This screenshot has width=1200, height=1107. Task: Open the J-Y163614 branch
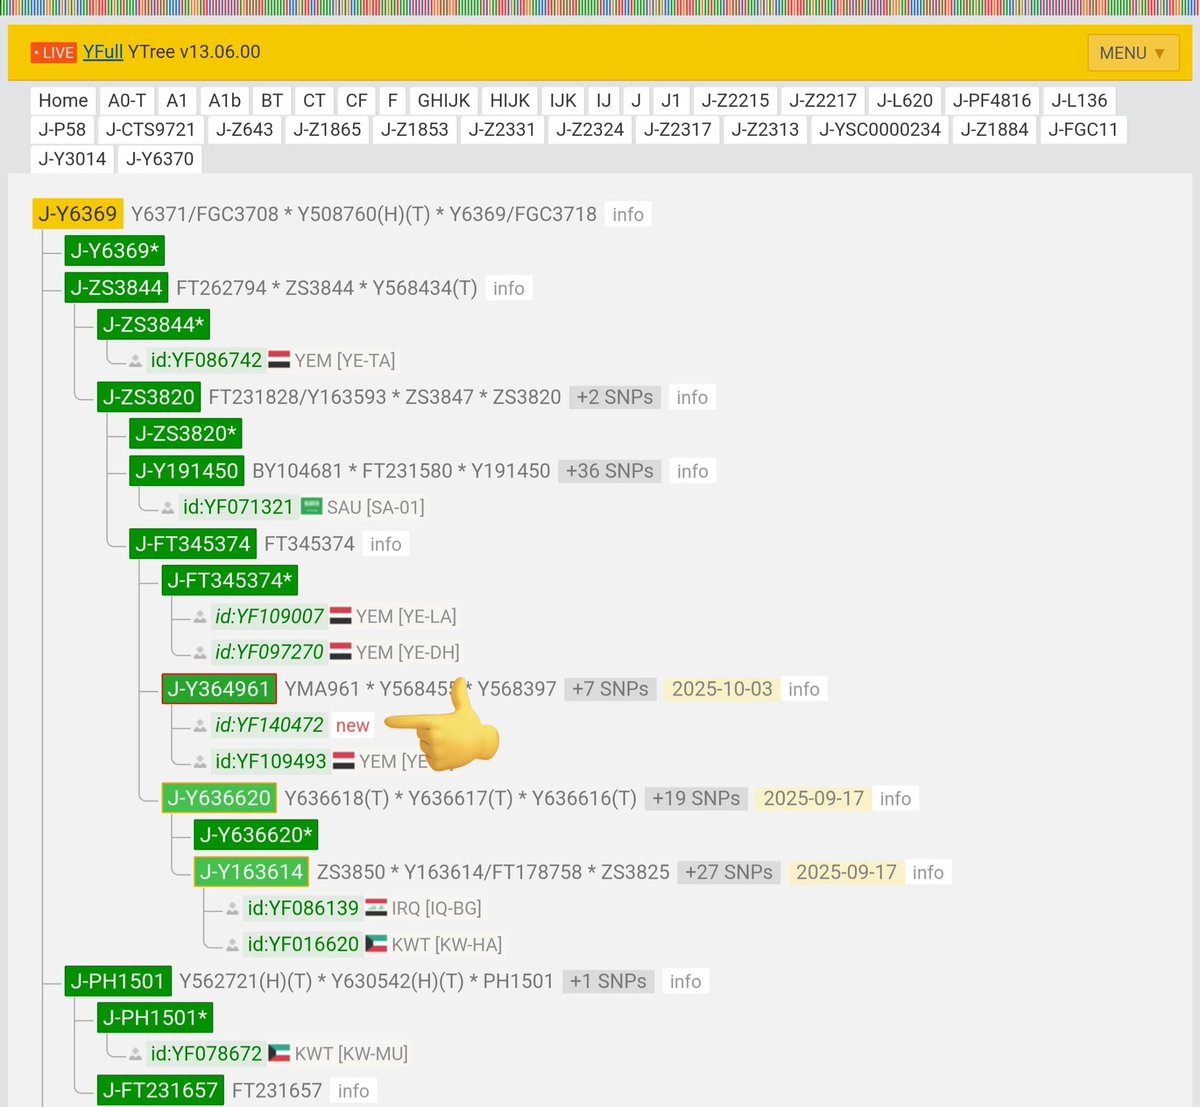pos(252,872)
